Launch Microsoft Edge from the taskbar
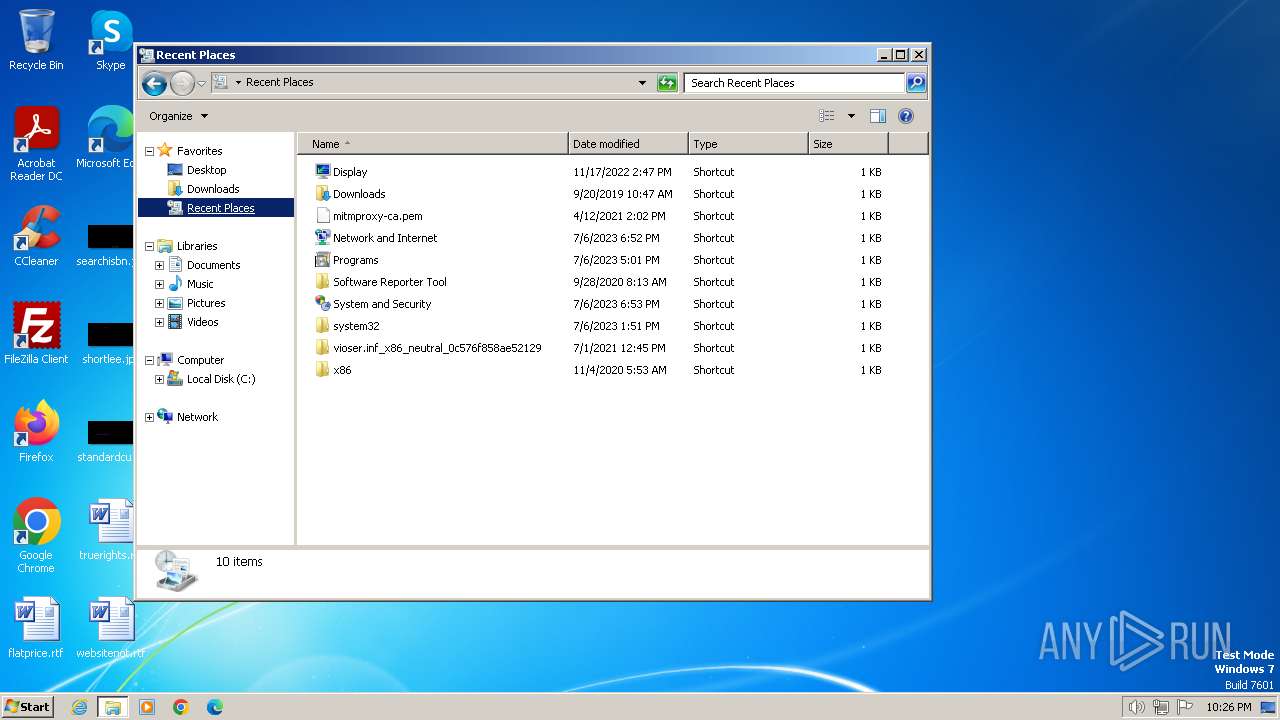Screen dimensions: 1280x720 [x=215, y=707]
